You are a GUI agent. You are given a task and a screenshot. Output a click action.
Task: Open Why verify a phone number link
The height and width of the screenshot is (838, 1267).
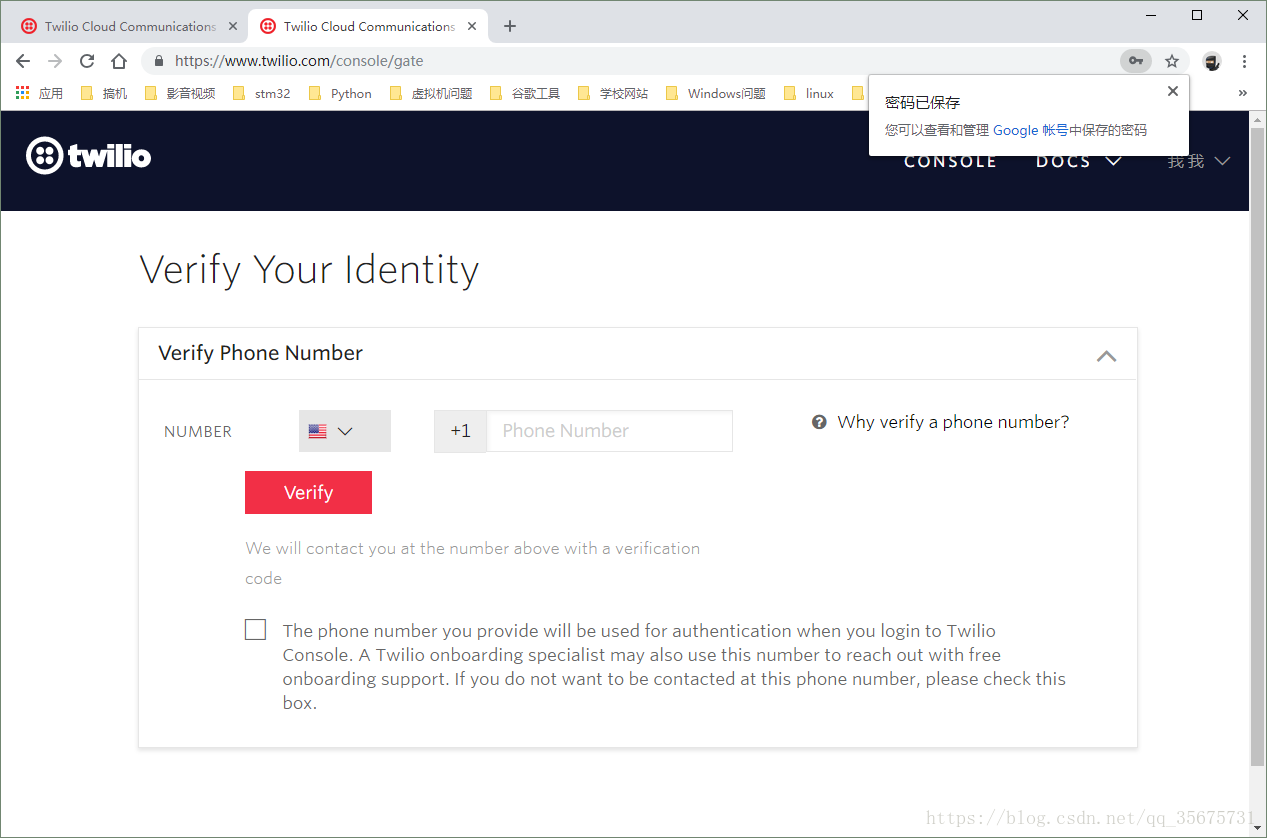pos(953,422)
